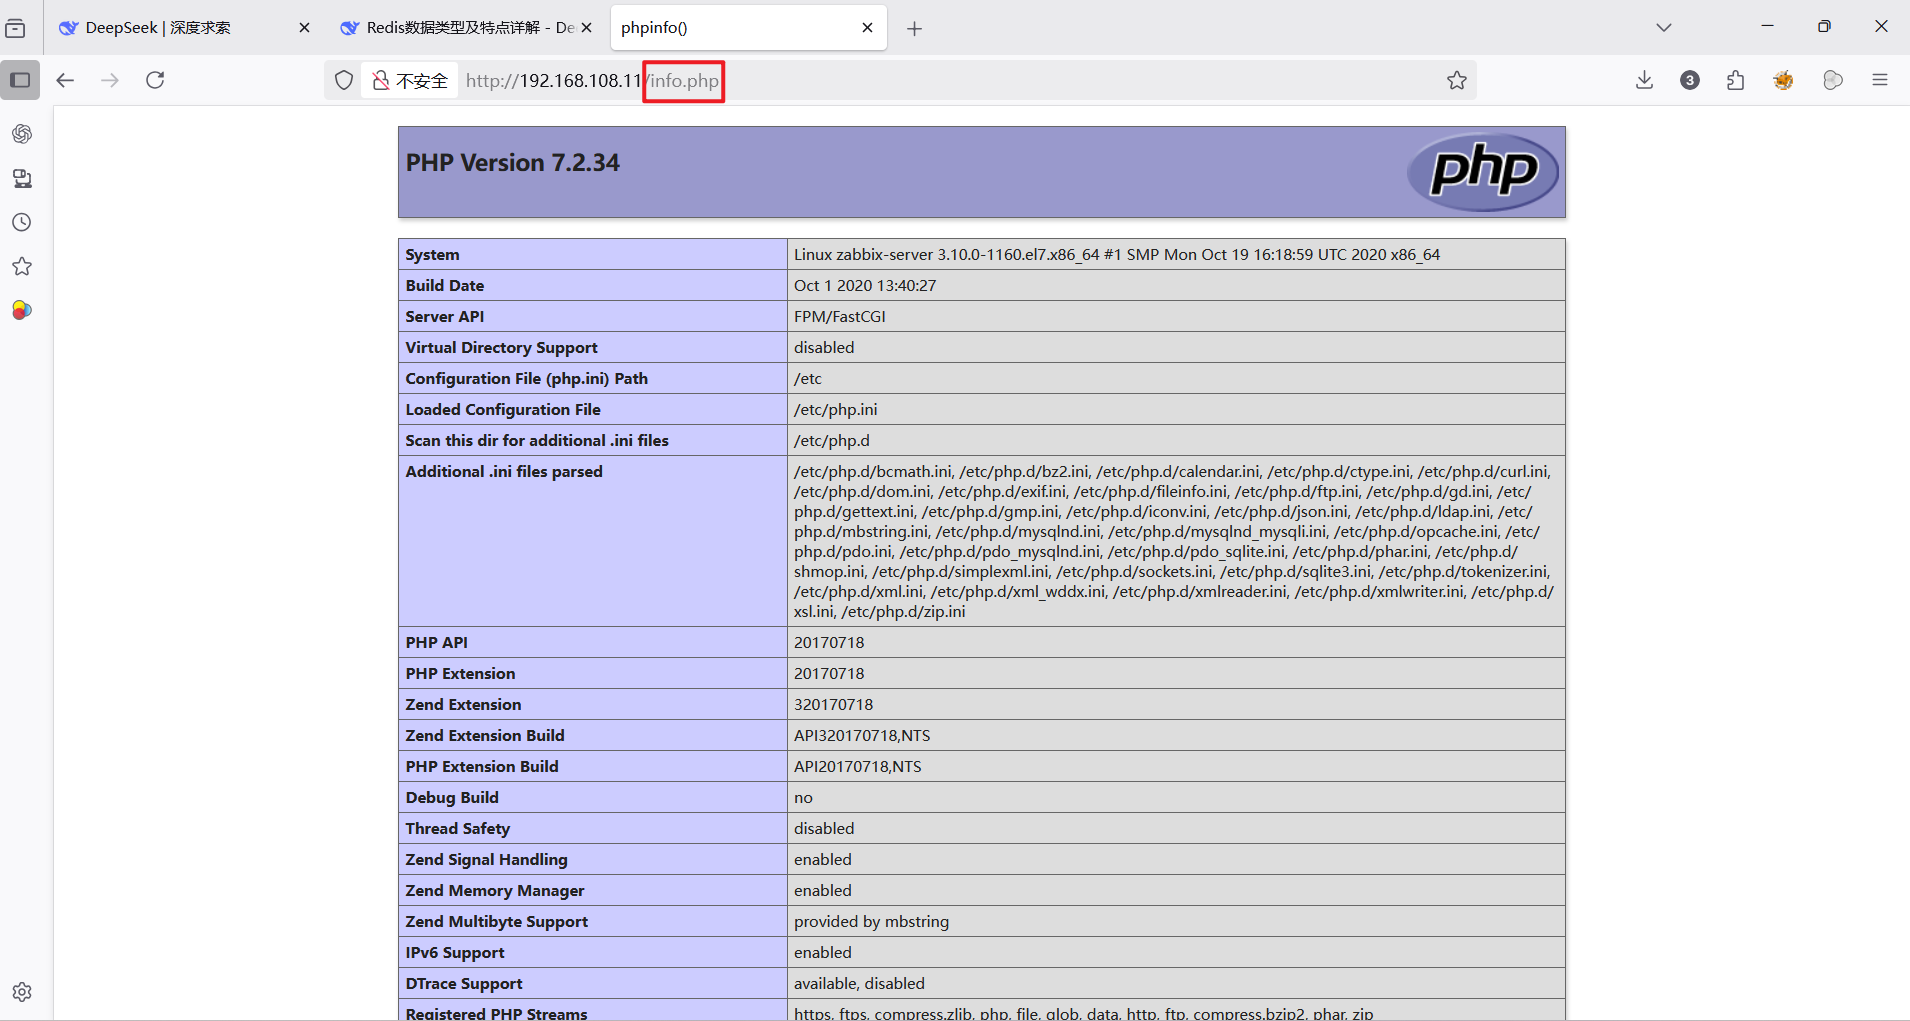Click the FPM/FastCGI Server API value
The width and height of the screenshot is (1910, 1021).
pyautogui.click(x=839, y=317)
